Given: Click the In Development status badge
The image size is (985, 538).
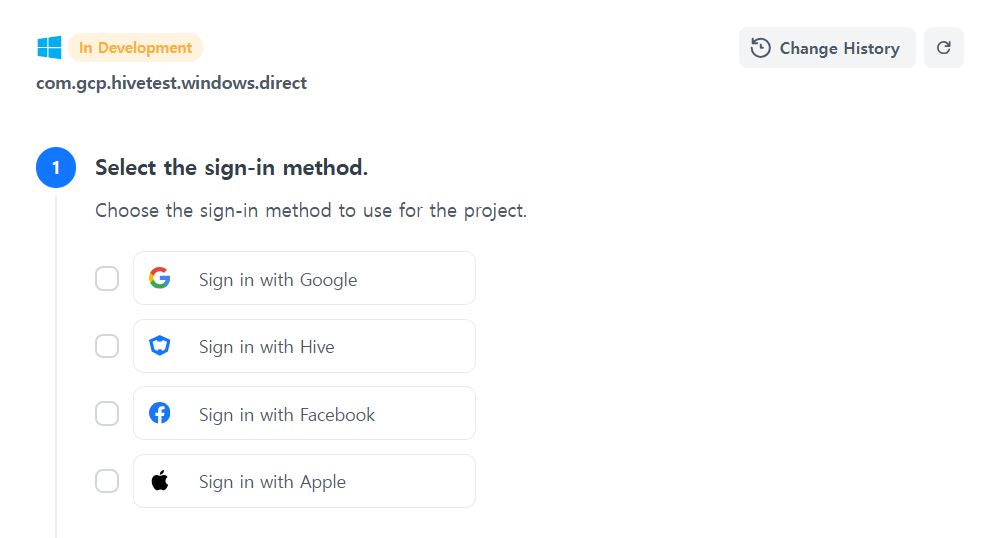Looking at the screenshot, I should pos(135,48).
